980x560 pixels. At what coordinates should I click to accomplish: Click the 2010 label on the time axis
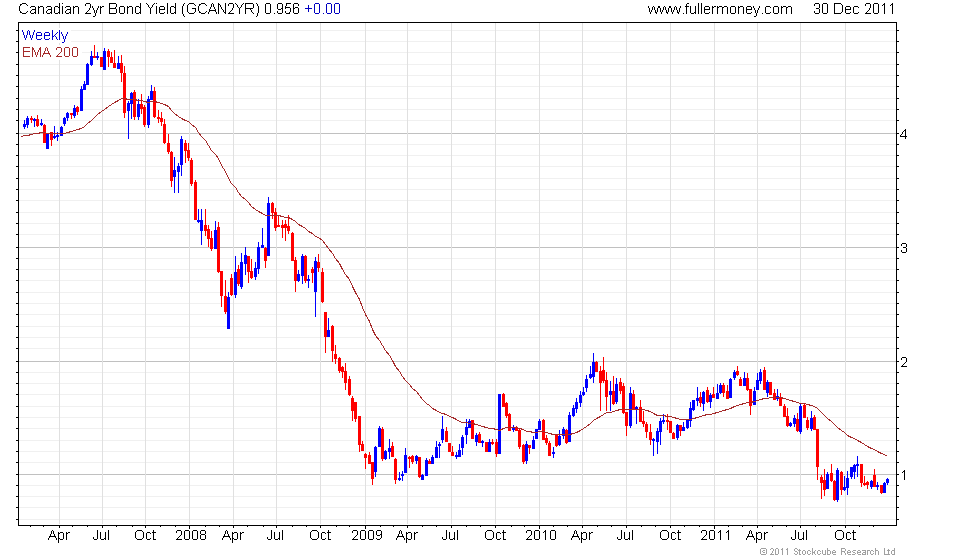point(541,535)
